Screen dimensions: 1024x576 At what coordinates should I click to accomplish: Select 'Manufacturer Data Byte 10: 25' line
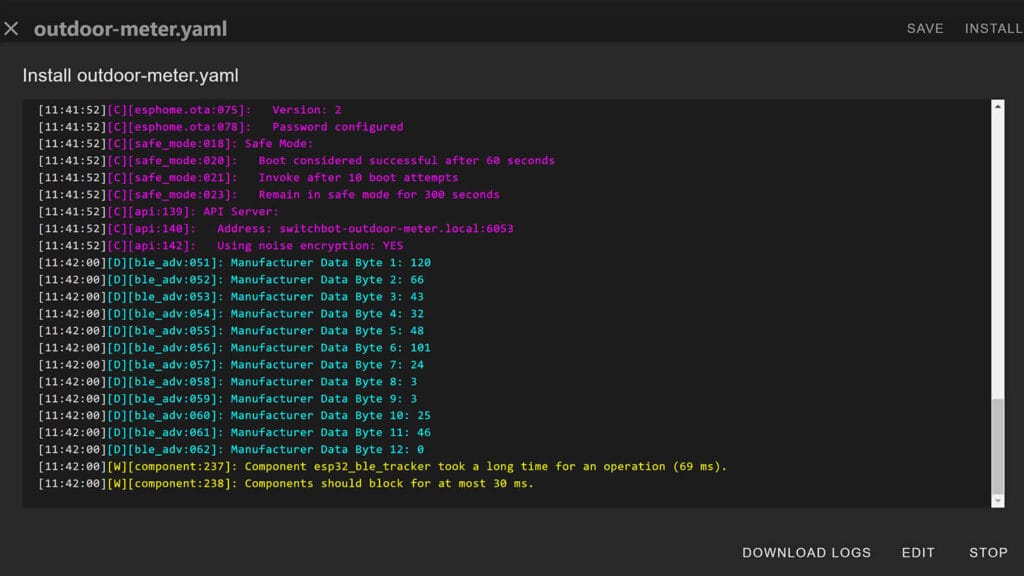(x=234, y=415)
